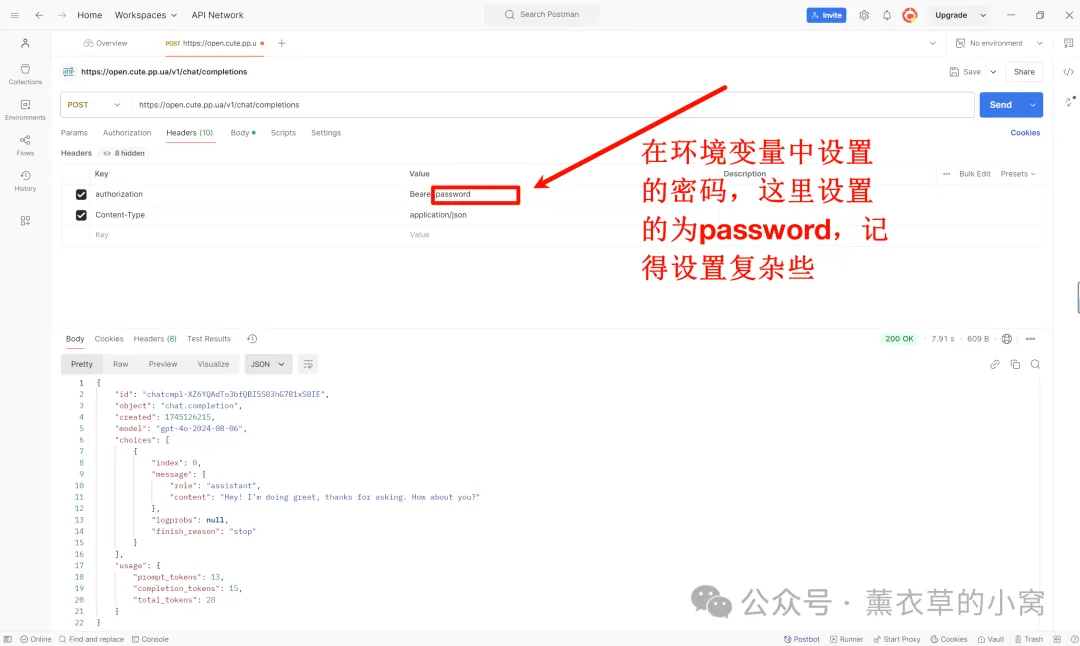Uncheck the authorization header checkbox

pyautogui.click(x=81, y=195)
